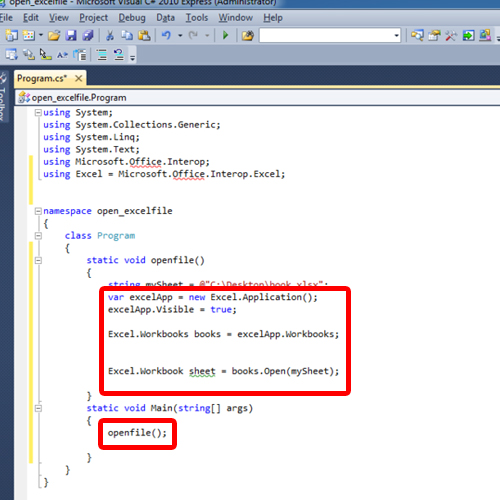Click 'static void openfile()' method signature

coord(145,260)
